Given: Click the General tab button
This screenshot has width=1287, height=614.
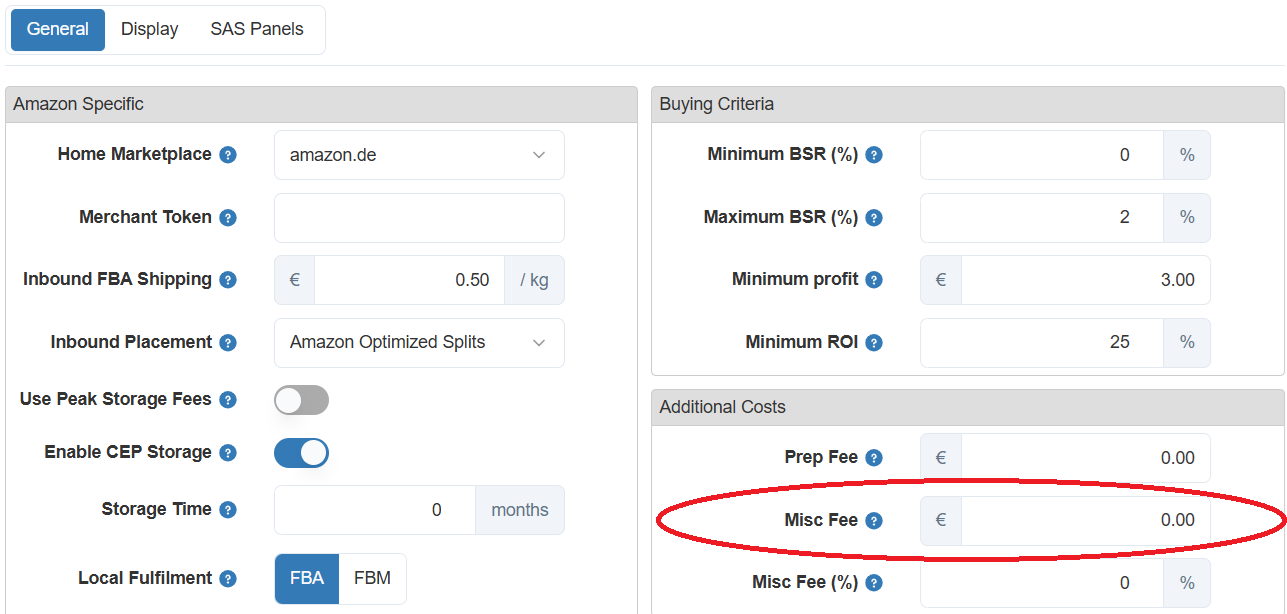Looking at the screenshot, I should [x=57, y=29].
